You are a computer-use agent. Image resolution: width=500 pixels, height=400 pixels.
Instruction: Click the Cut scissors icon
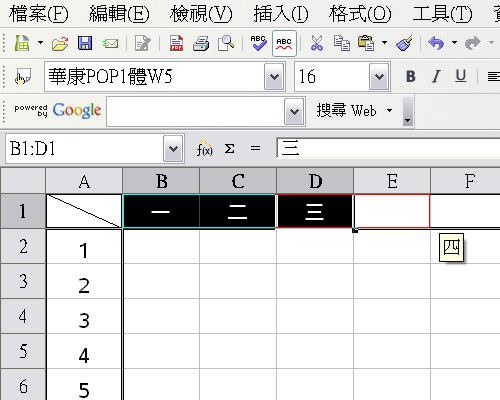click(x=317, y=43)
